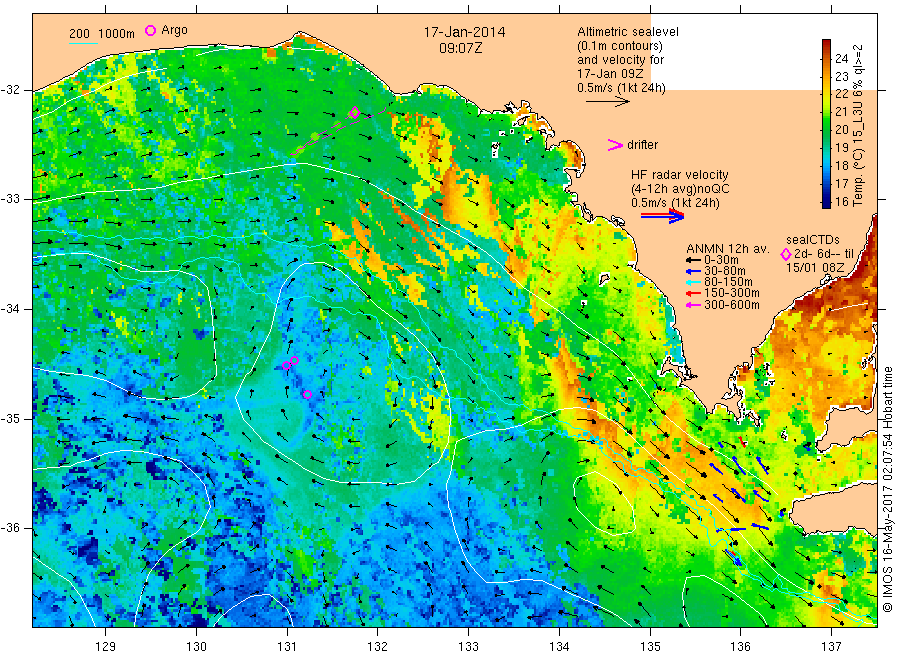Image resolution: width=900 pixels, height=660 pixels.
Task: Click the '09:07Z' time label
Action: coord(460,48)
